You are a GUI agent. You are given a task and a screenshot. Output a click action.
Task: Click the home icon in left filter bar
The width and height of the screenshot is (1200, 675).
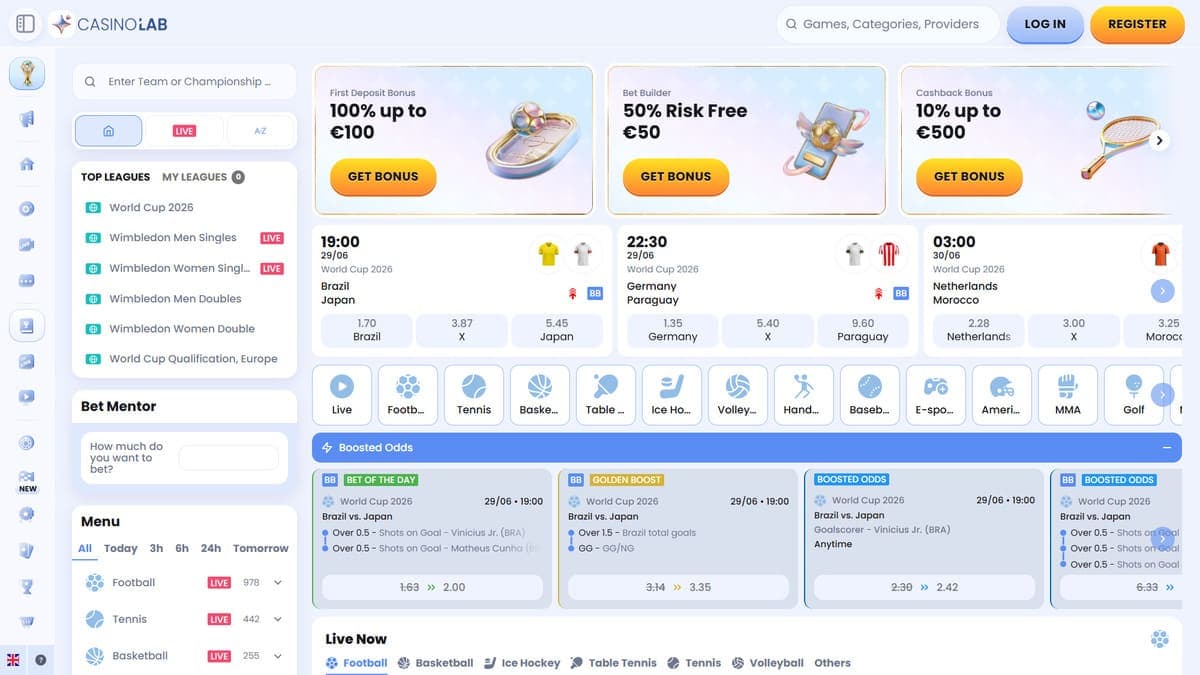109,131
